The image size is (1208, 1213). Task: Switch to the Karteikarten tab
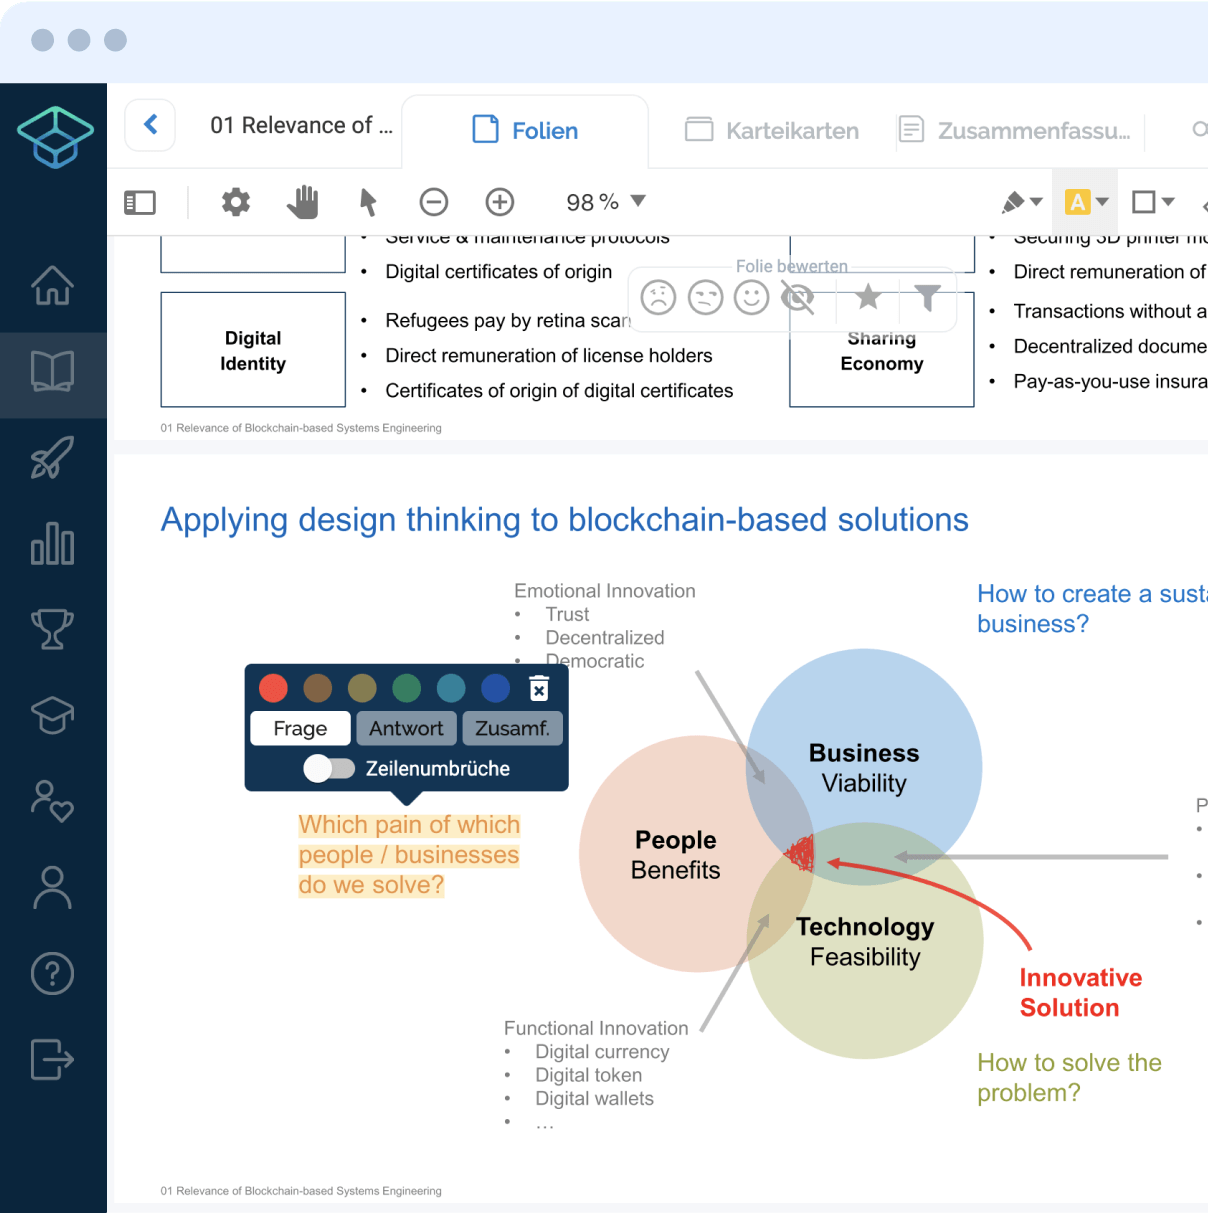click(x=772, y=131)
